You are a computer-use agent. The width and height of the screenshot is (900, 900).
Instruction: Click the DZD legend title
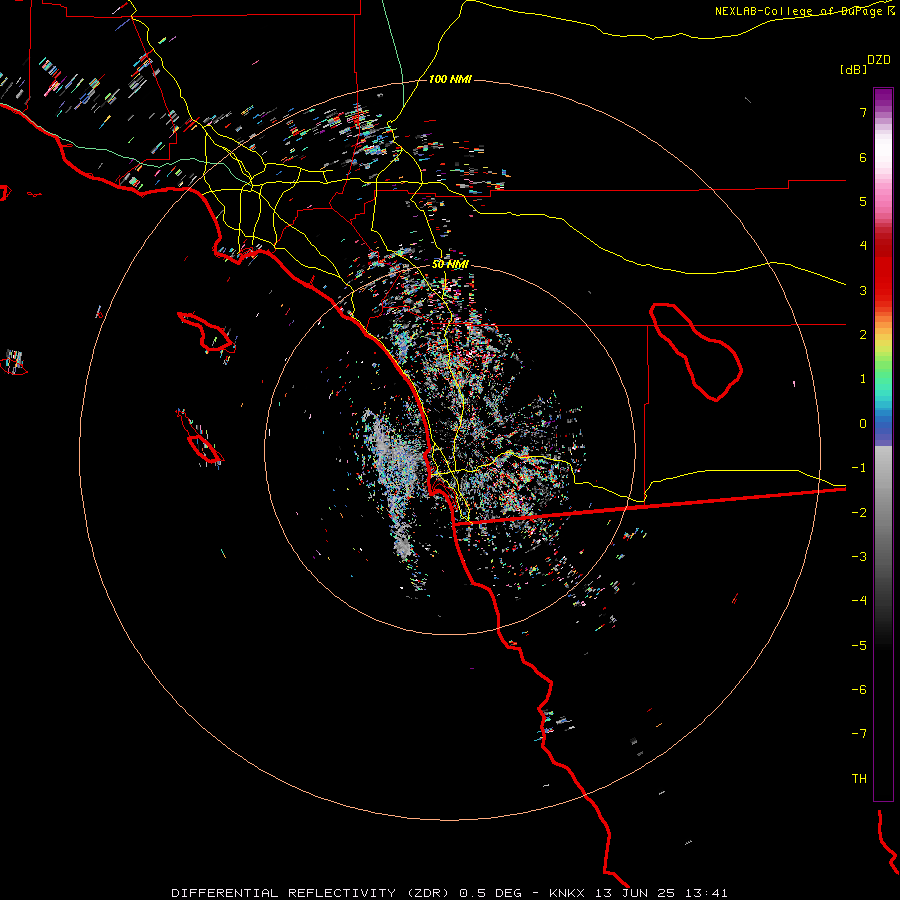[x=879, y=60]
